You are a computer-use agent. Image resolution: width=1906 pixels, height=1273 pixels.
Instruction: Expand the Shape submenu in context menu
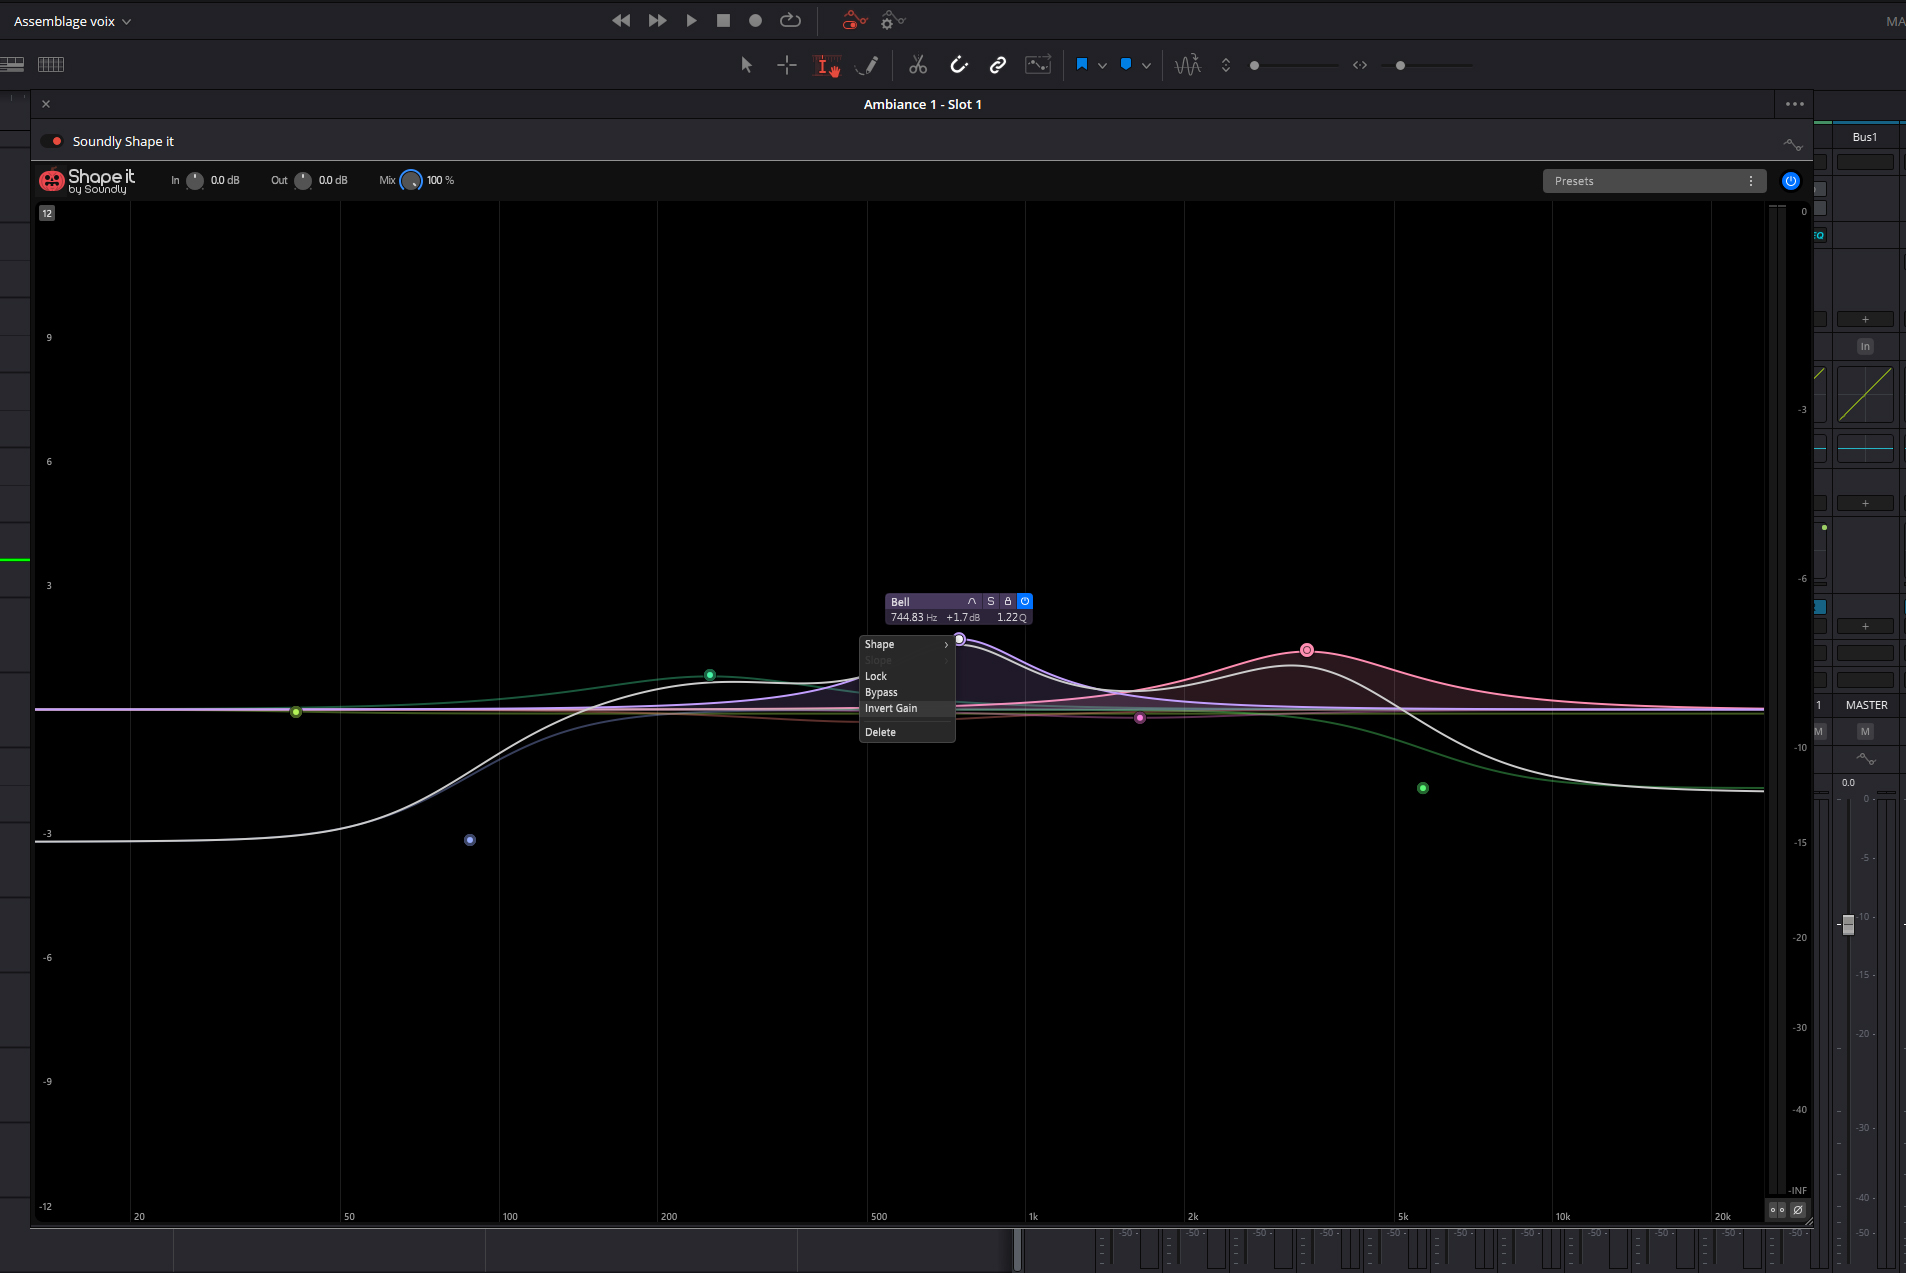[906, 644]
